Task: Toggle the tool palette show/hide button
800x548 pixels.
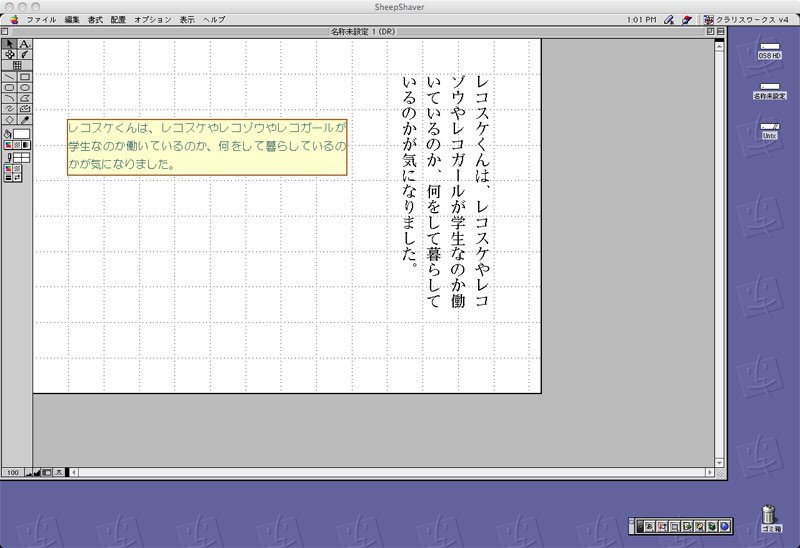Action: tap(46, 472)
